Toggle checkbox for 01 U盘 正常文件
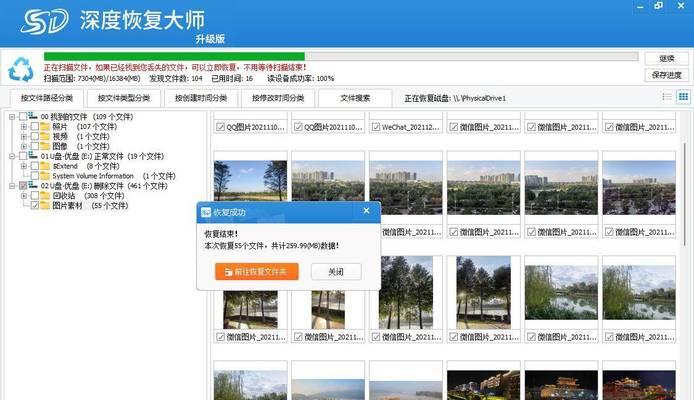 (x=23, y=156)
